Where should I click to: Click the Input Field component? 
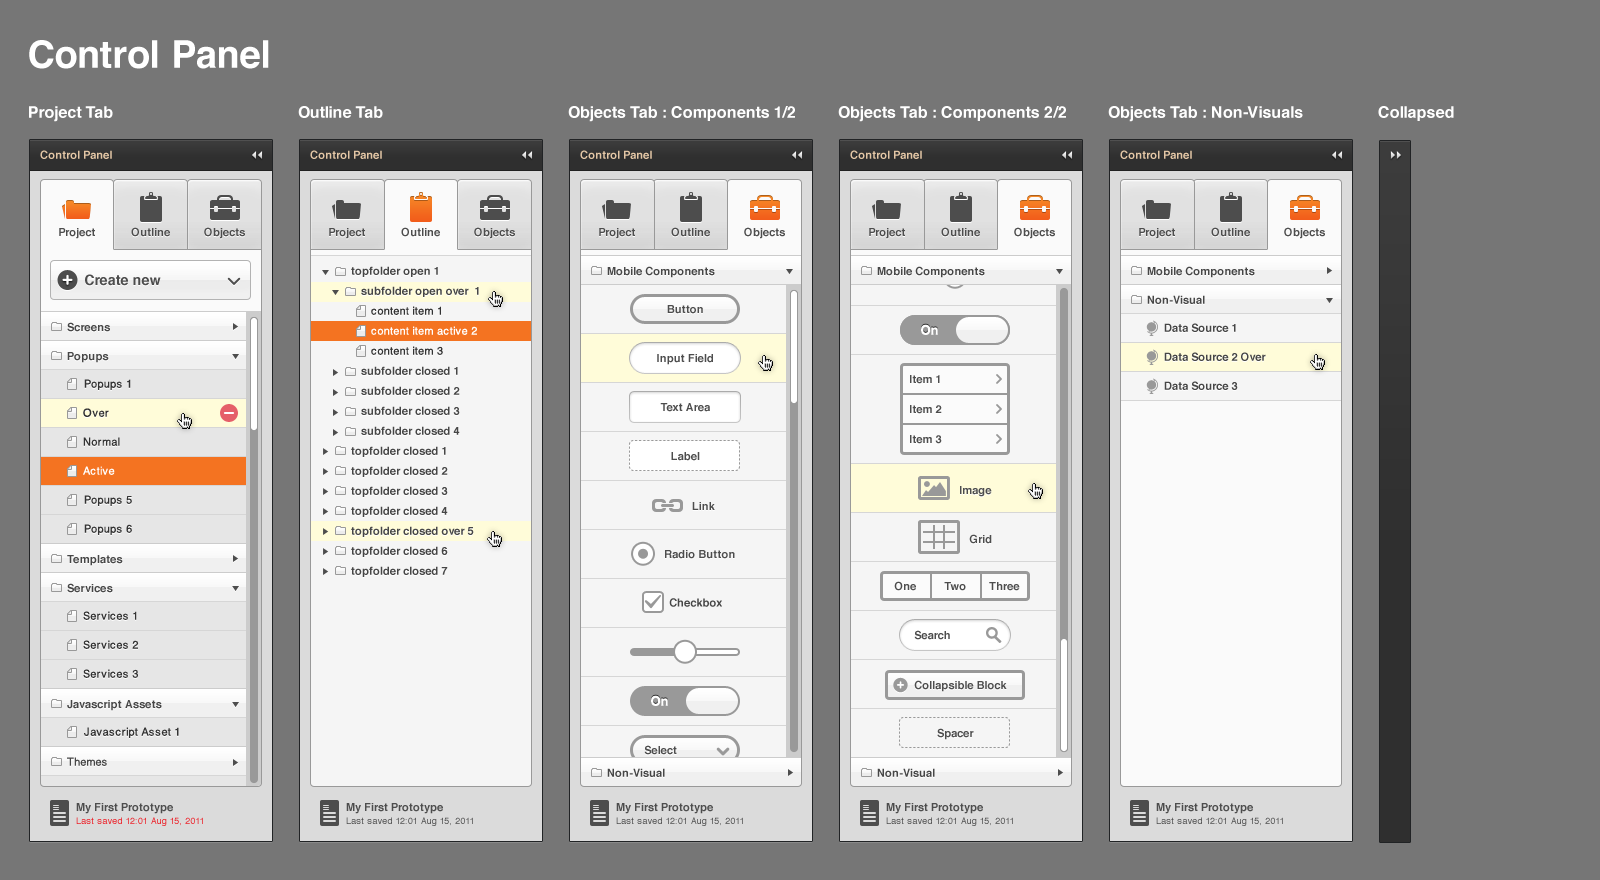[685, 358]
